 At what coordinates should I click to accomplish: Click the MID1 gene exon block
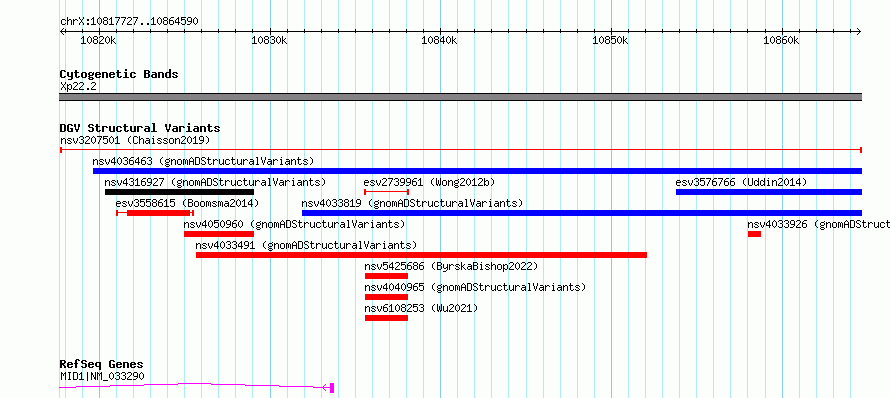coord(332,387)
